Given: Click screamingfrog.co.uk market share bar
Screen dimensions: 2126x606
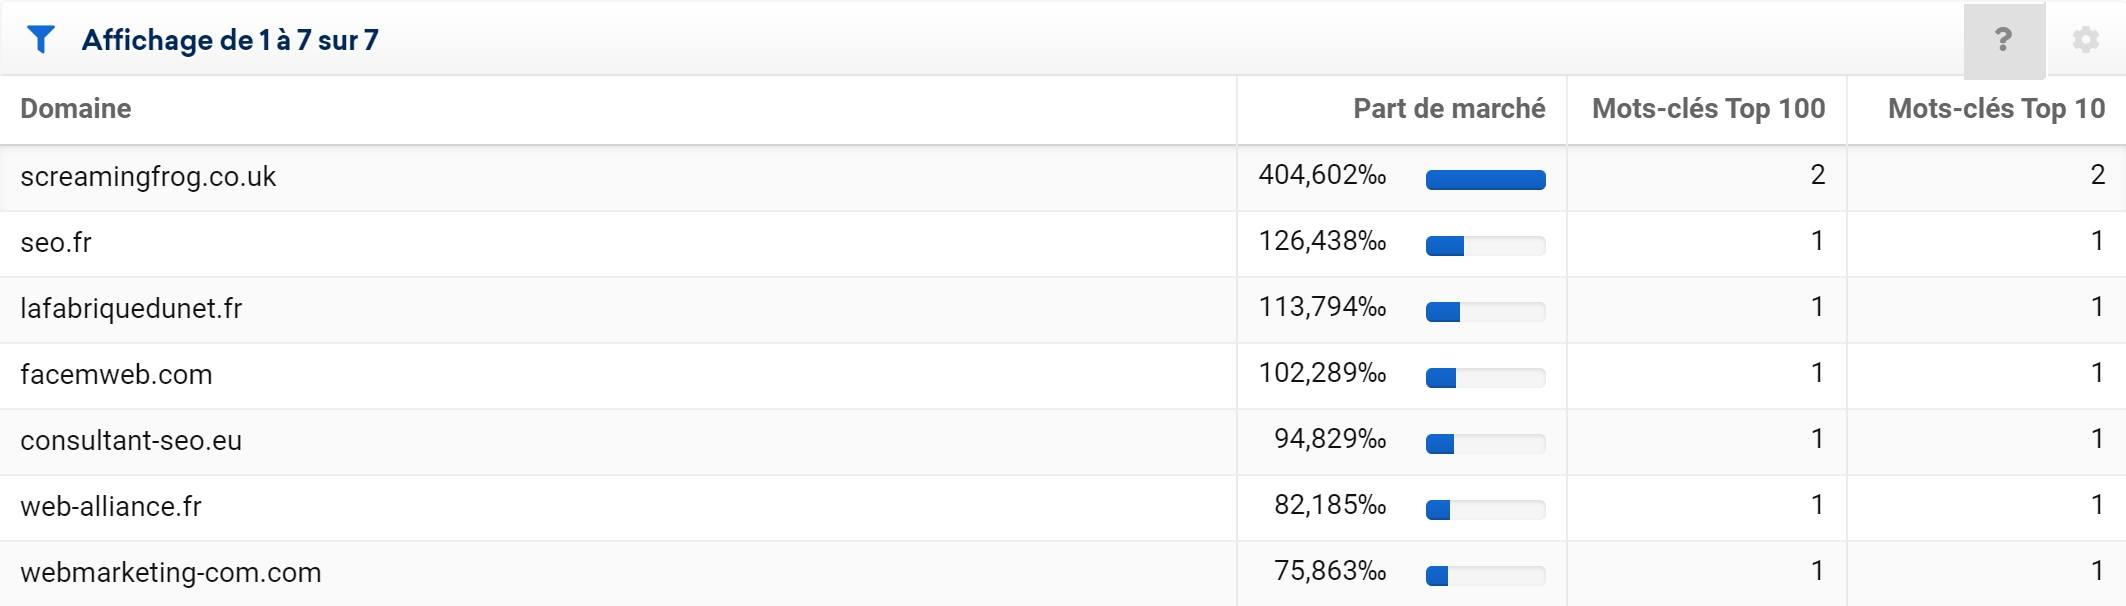Looking at the screenshot, I should (1485, 180).
